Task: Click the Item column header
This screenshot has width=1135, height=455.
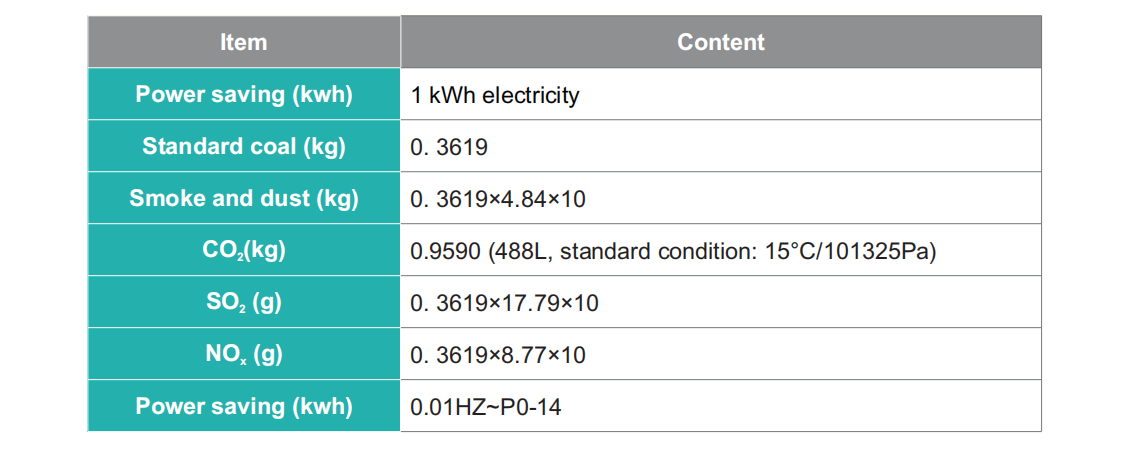Action: click(243, 42)
